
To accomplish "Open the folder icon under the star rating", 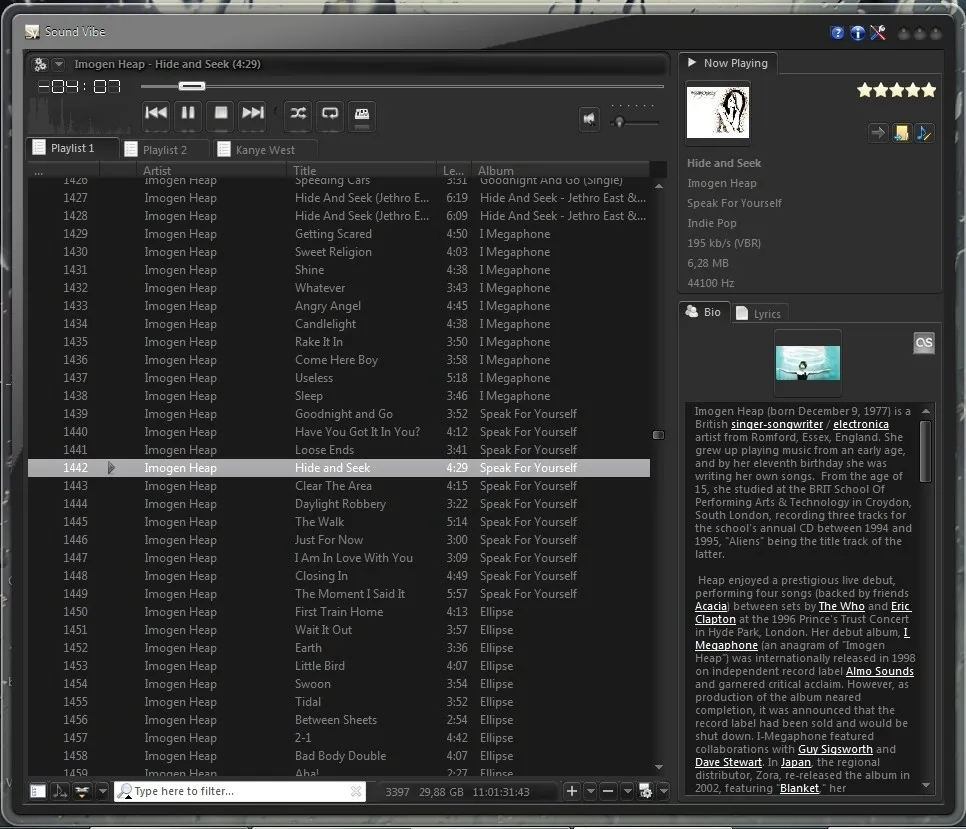I will [900, 132].
